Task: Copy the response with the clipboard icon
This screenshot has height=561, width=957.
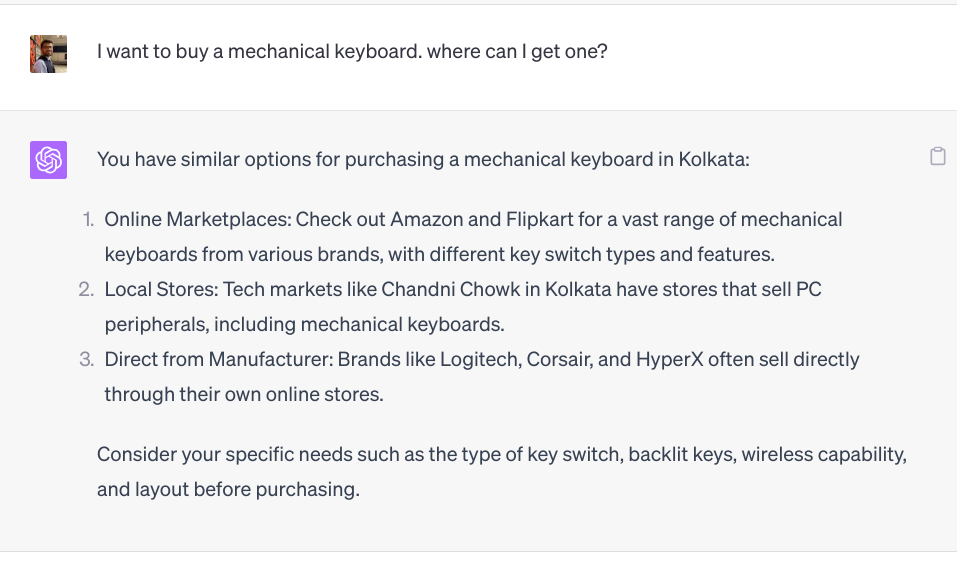Action: (937, 156)
